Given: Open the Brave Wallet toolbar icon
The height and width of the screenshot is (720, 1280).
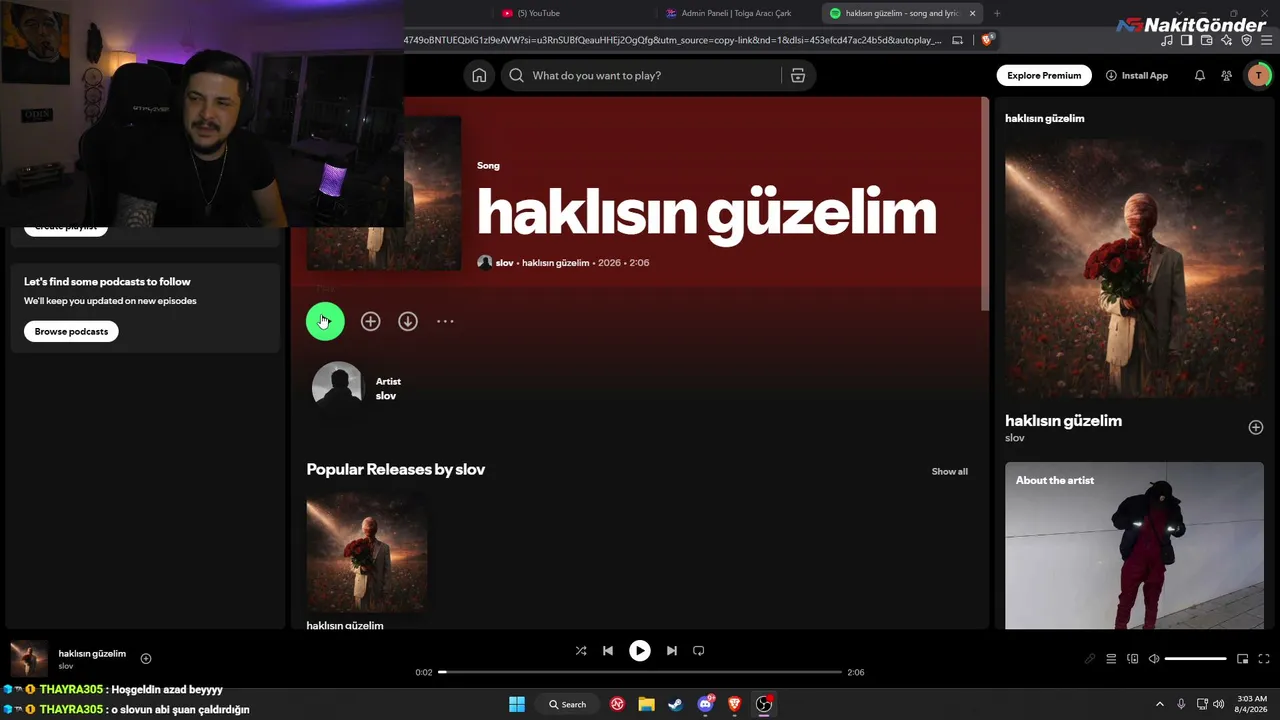Looking at the screenshot, I should [1207, 41].
